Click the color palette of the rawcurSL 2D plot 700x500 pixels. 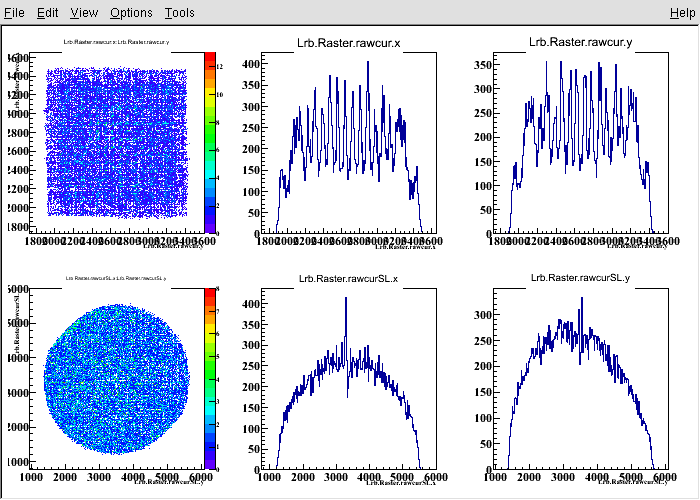210,379
